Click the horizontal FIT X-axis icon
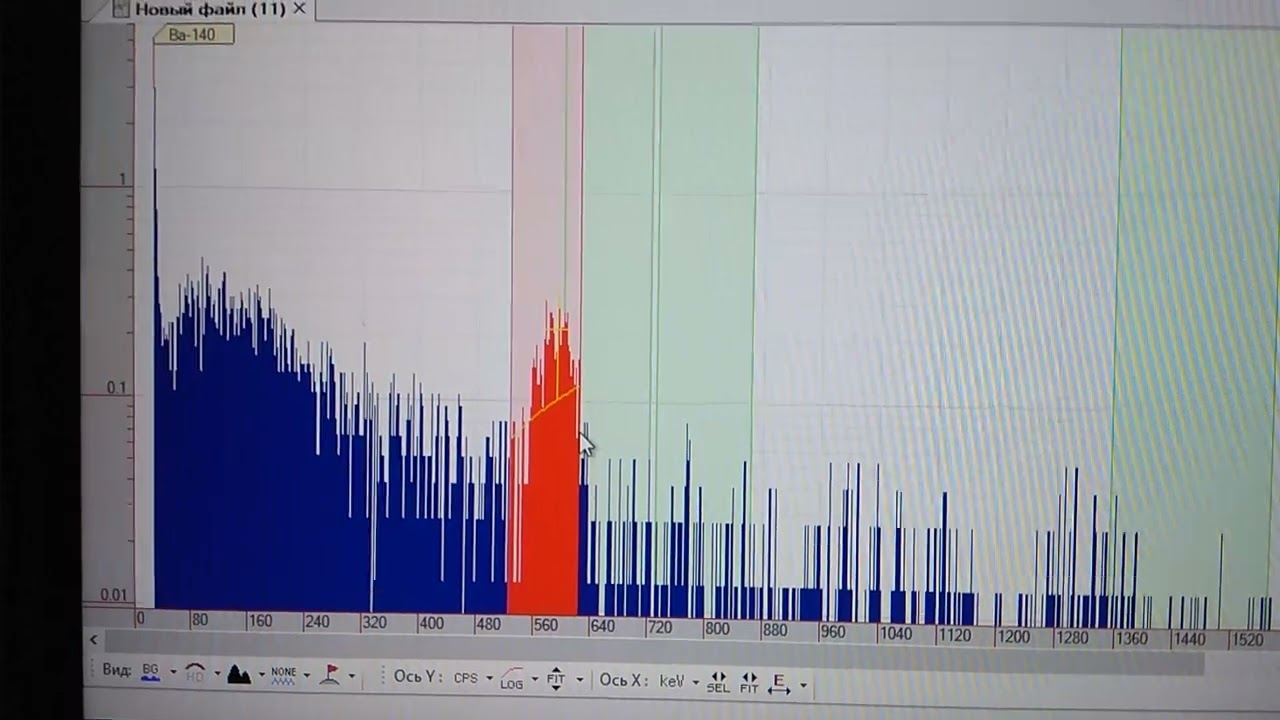This screenshot has width=1280, height=720. 749,683
